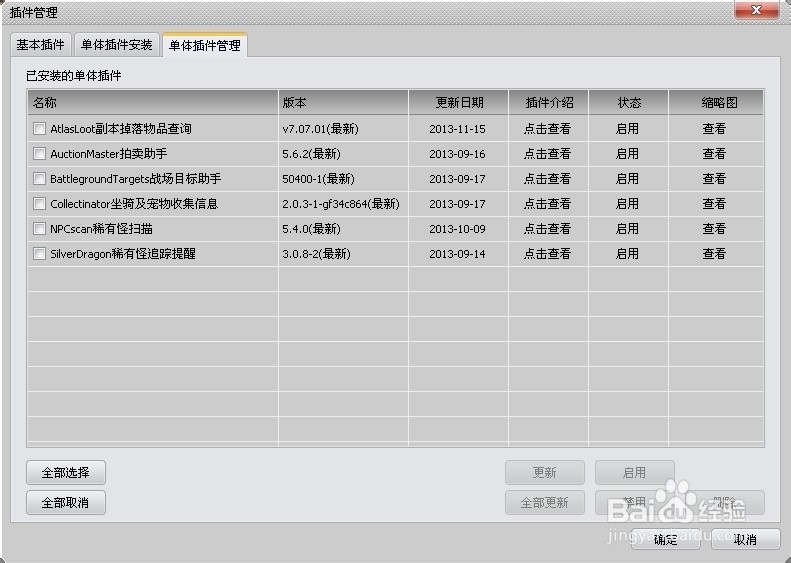
Task: Open 查看 thumbnail for Collectinator
Action: coord(714,204)
